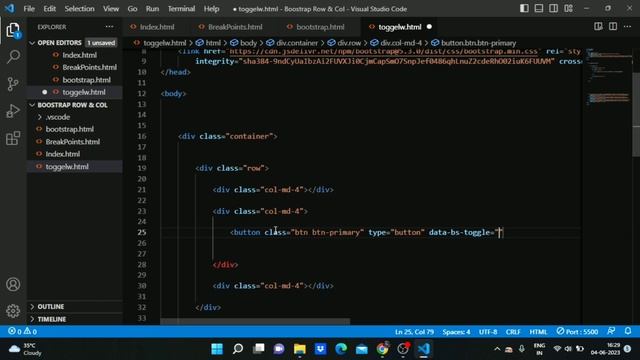
Task: Open the feedback icon in status bar
Action: pos(611,331)
